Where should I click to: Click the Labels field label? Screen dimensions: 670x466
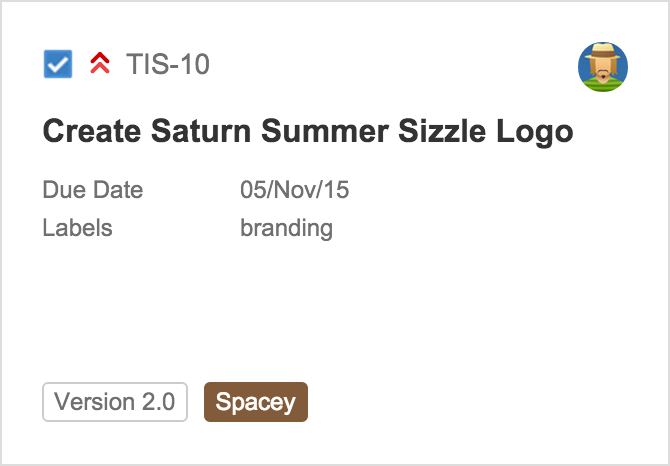[x=77, y=228]
